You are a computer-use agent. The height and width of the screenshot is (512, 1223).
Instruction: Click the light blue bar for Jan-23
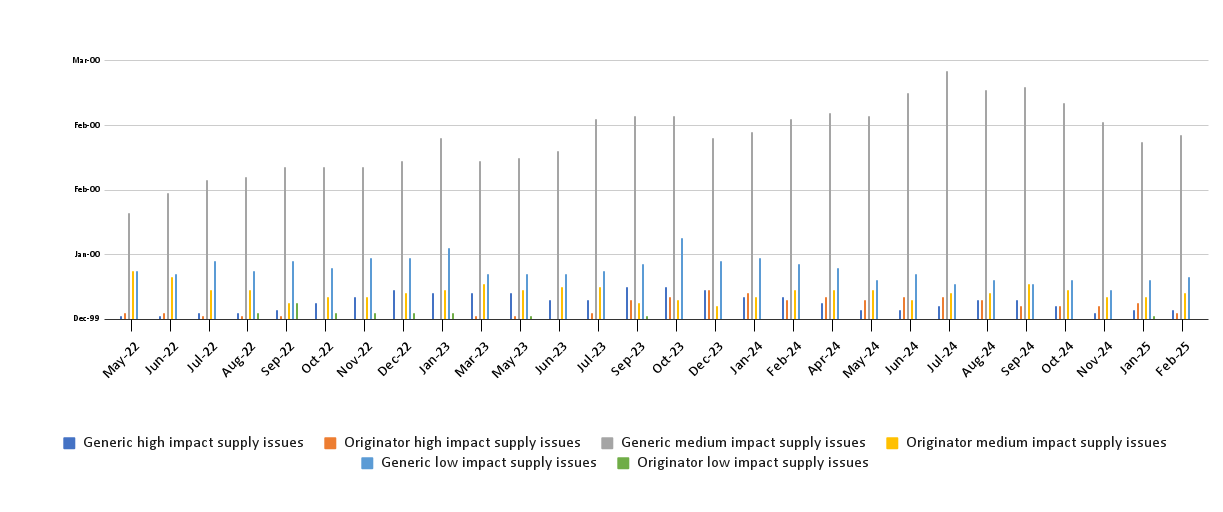tap(448, 283)
